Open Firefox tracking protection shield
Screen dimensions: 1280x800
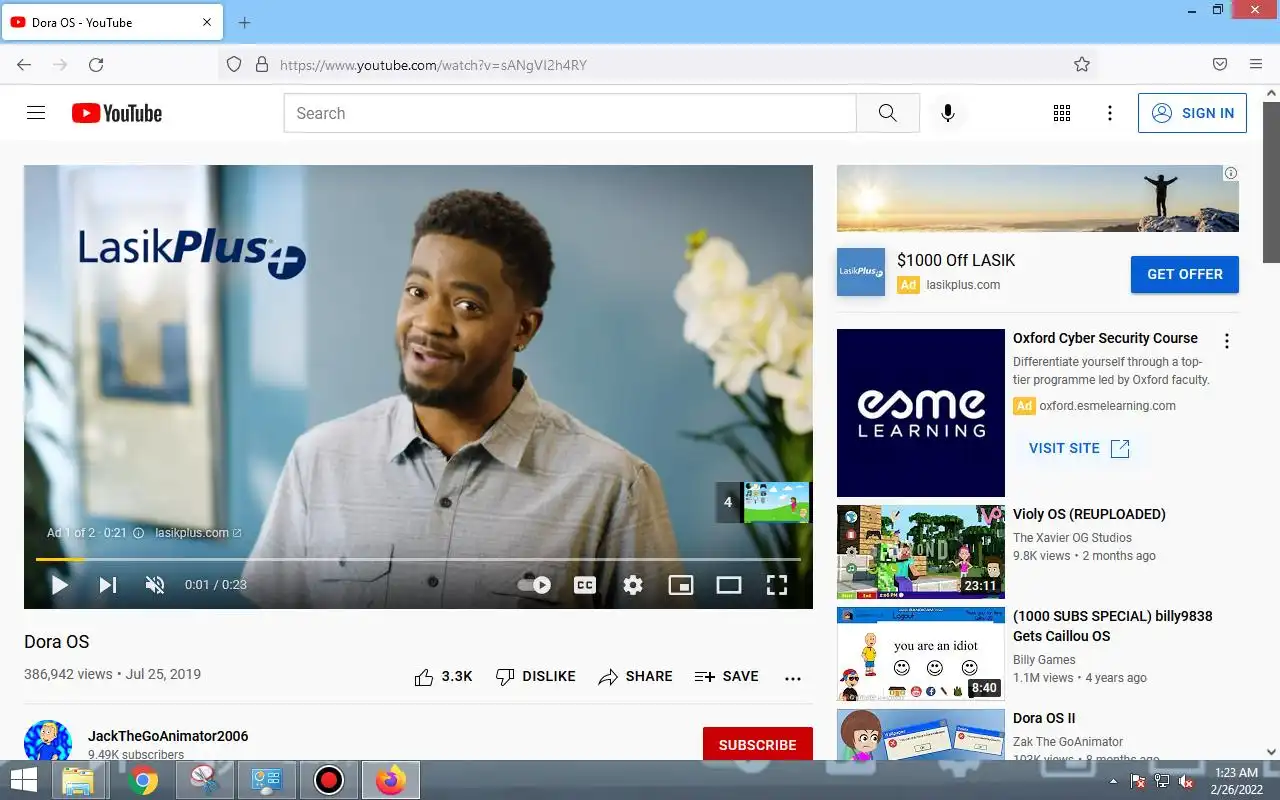pos(234,65)
